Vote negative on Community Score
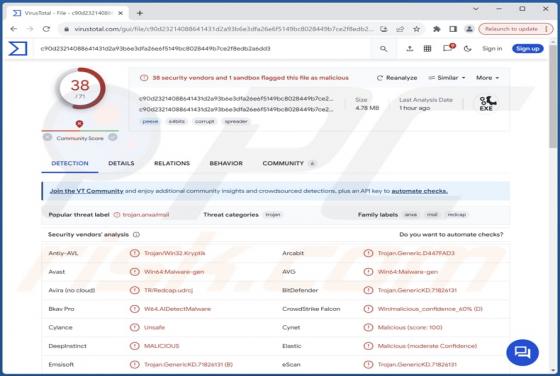 click(x=47, y=137)
